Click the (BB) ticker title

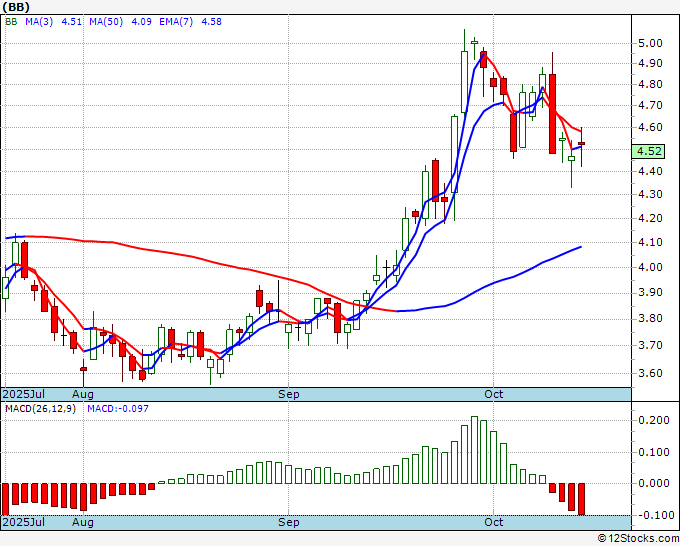[16, 7]
